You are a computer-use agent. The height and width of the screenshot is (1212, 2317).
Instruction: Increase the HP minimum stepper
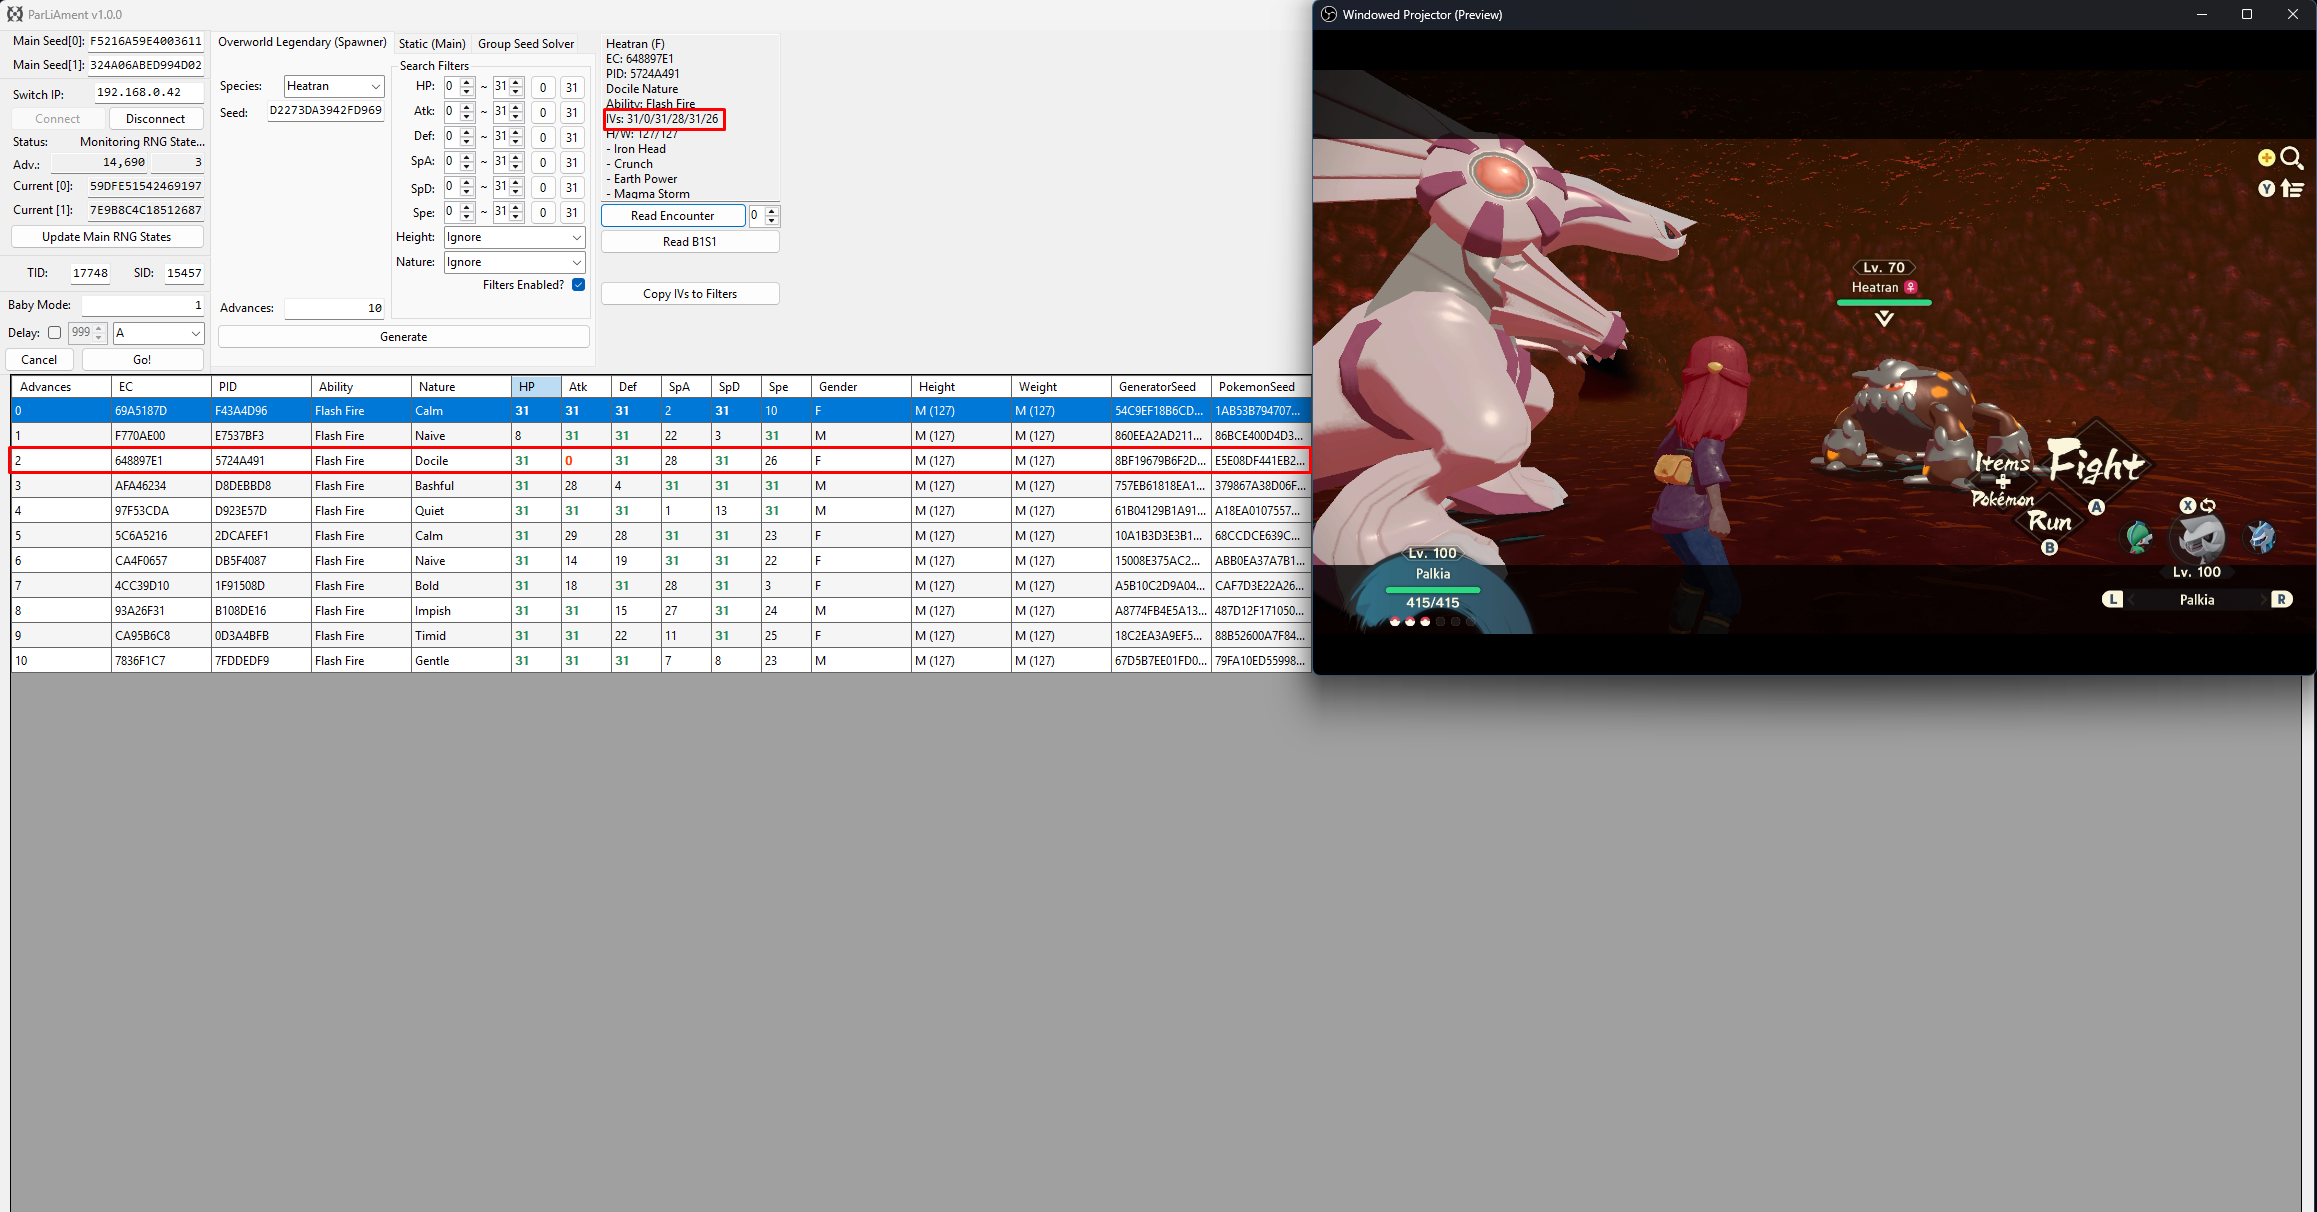(x=467, y=82)
